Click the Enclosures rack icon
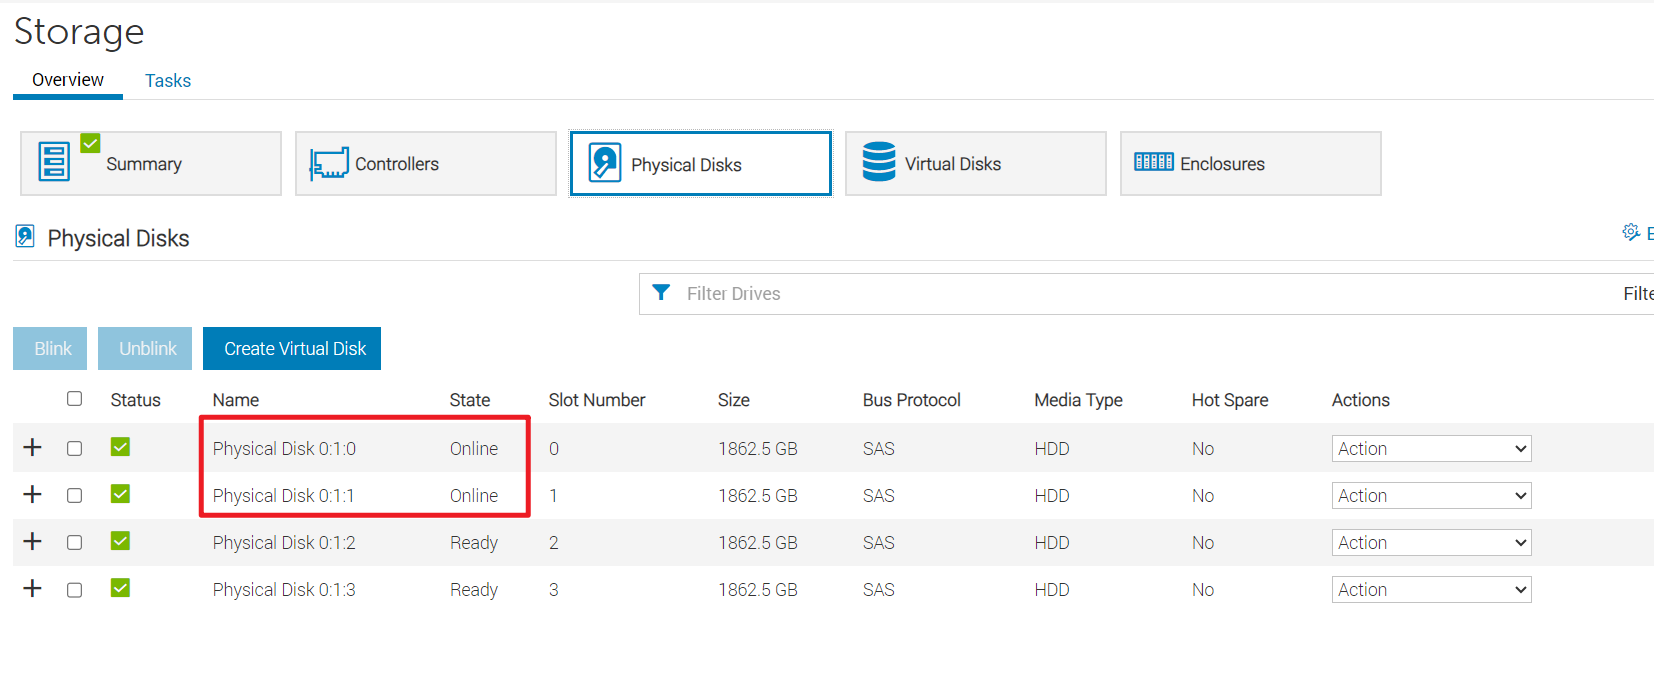The image size is (1654, 686). [x=1154, y=162]
